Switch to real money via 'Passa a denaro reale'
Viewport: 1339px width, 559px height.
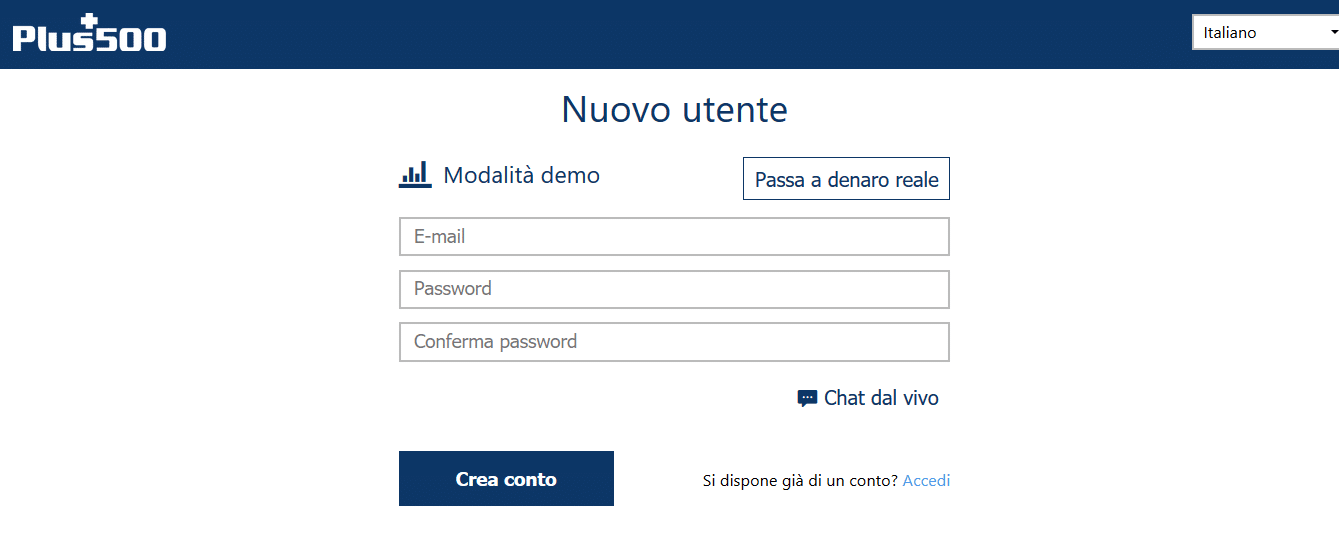(846, 179)
